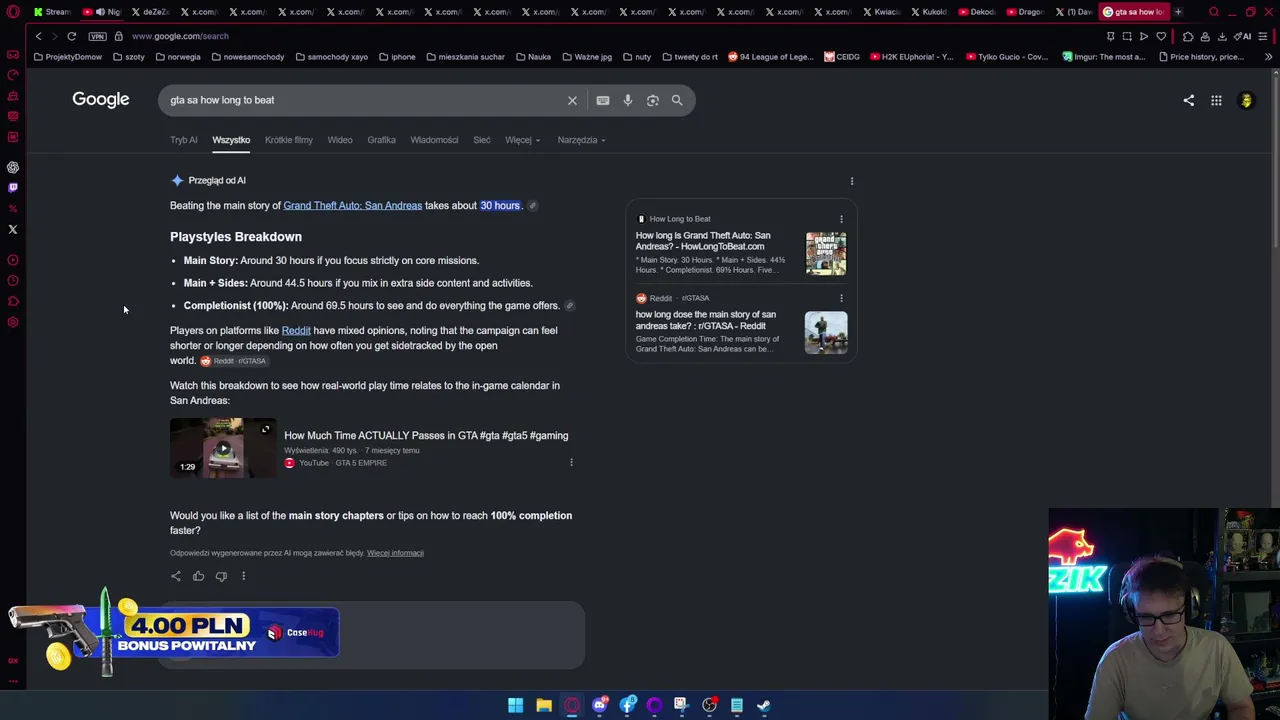This screenshot has height=720, width=1280.
Task: Share the AI overview answer
Action: tap(176, 576)
